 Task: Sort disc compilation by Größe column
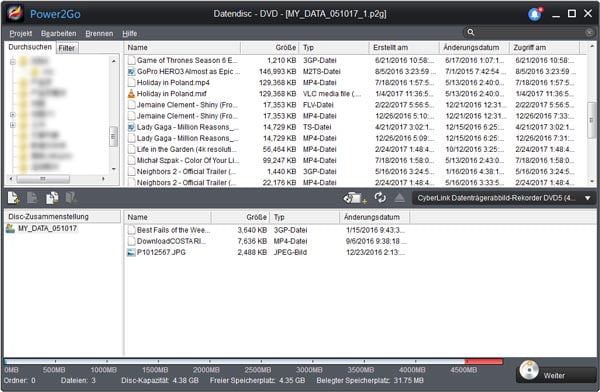point(240,217)
